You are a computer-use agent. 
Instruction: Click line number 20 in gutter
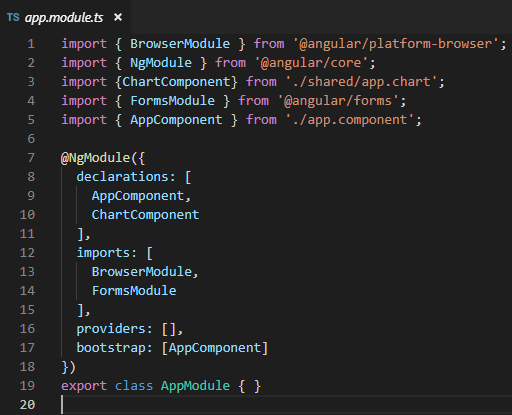click(27, 405)
